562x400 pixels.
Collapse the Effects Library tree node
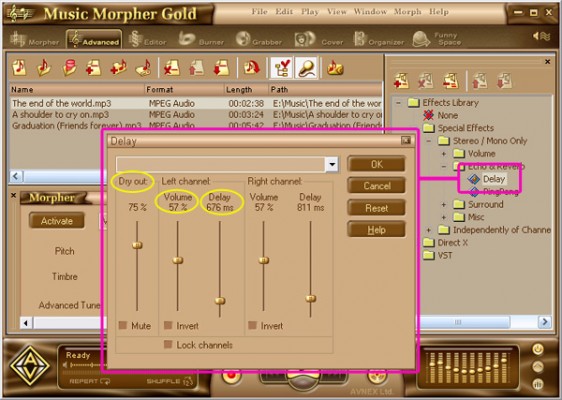point(399,103)
